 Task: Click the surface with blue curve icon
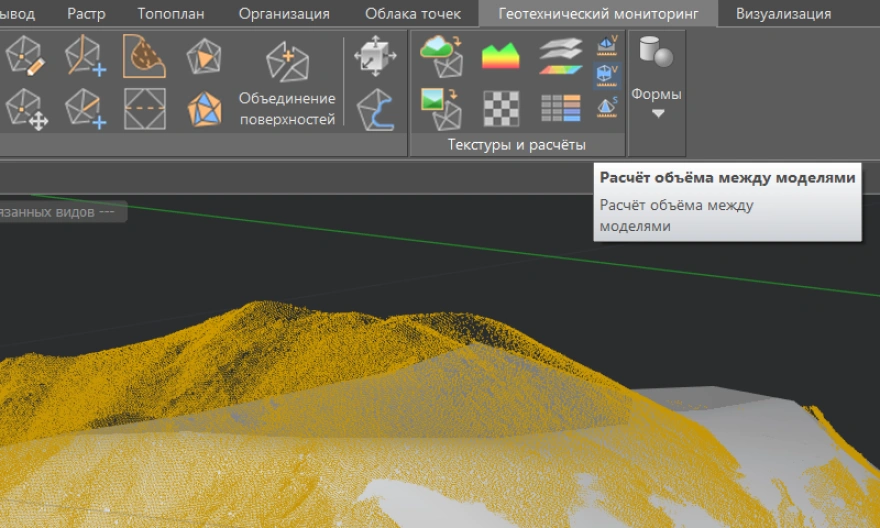point(376,108)
